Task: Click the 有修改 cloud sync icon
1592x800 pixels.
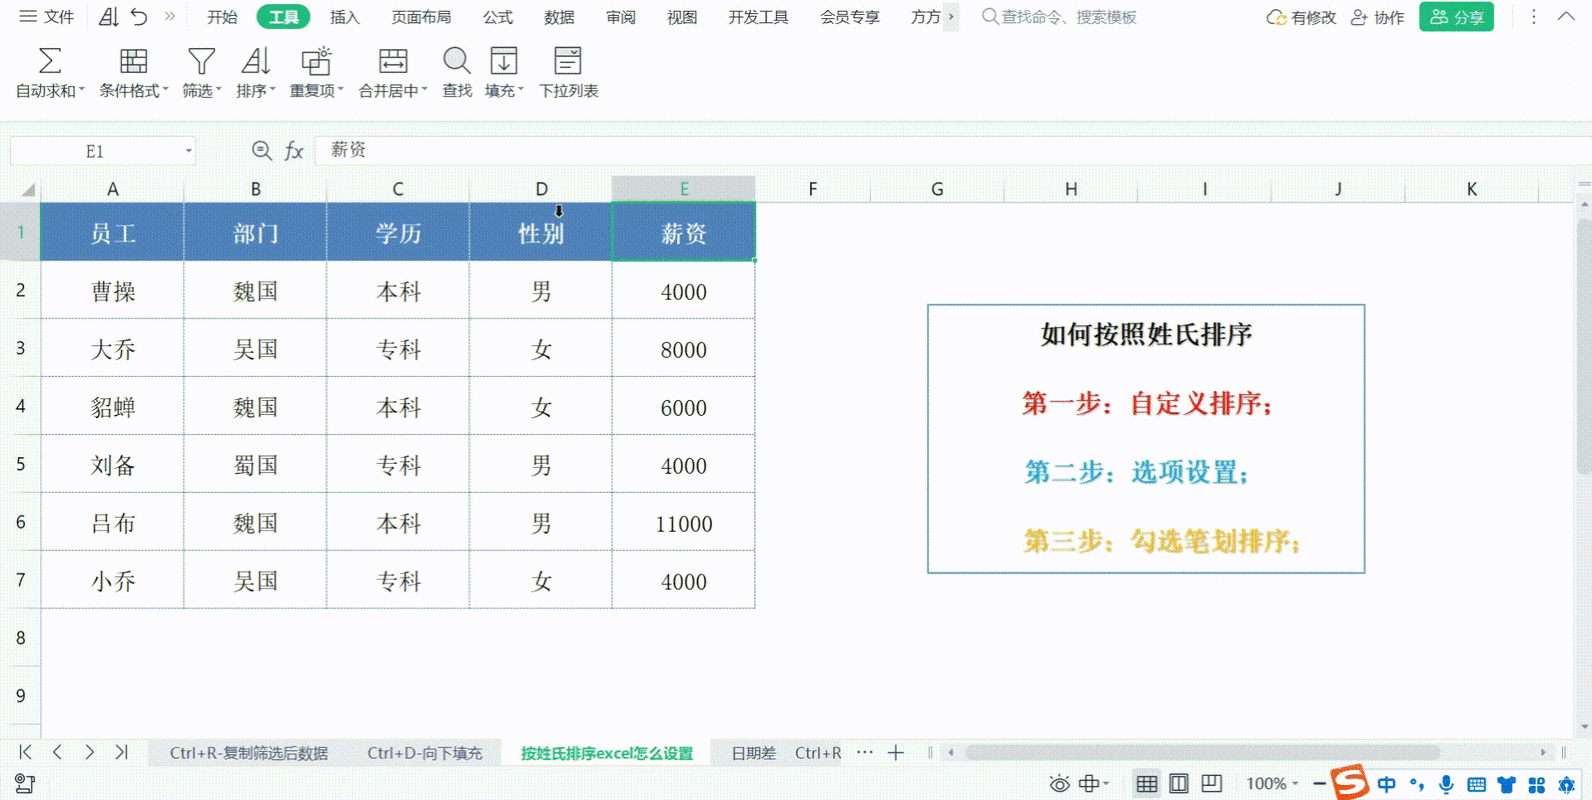Action: click(1276, 18)
